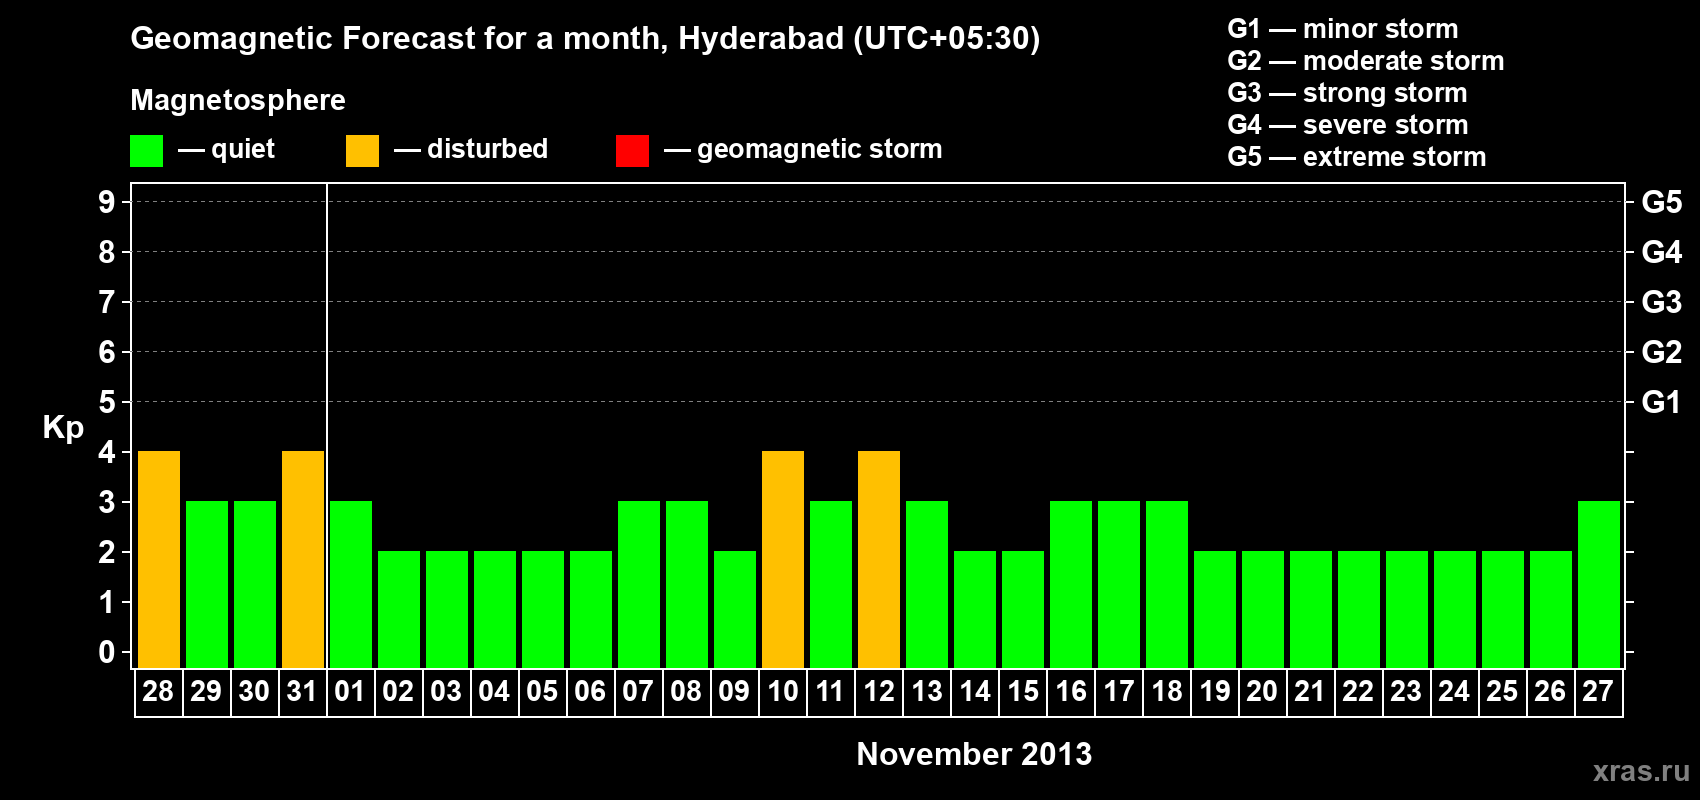Click the 'G2 — moderate storm' legend line
Image resolution: width=1700 pixels, height=800 pixels.
point(1366,61)
